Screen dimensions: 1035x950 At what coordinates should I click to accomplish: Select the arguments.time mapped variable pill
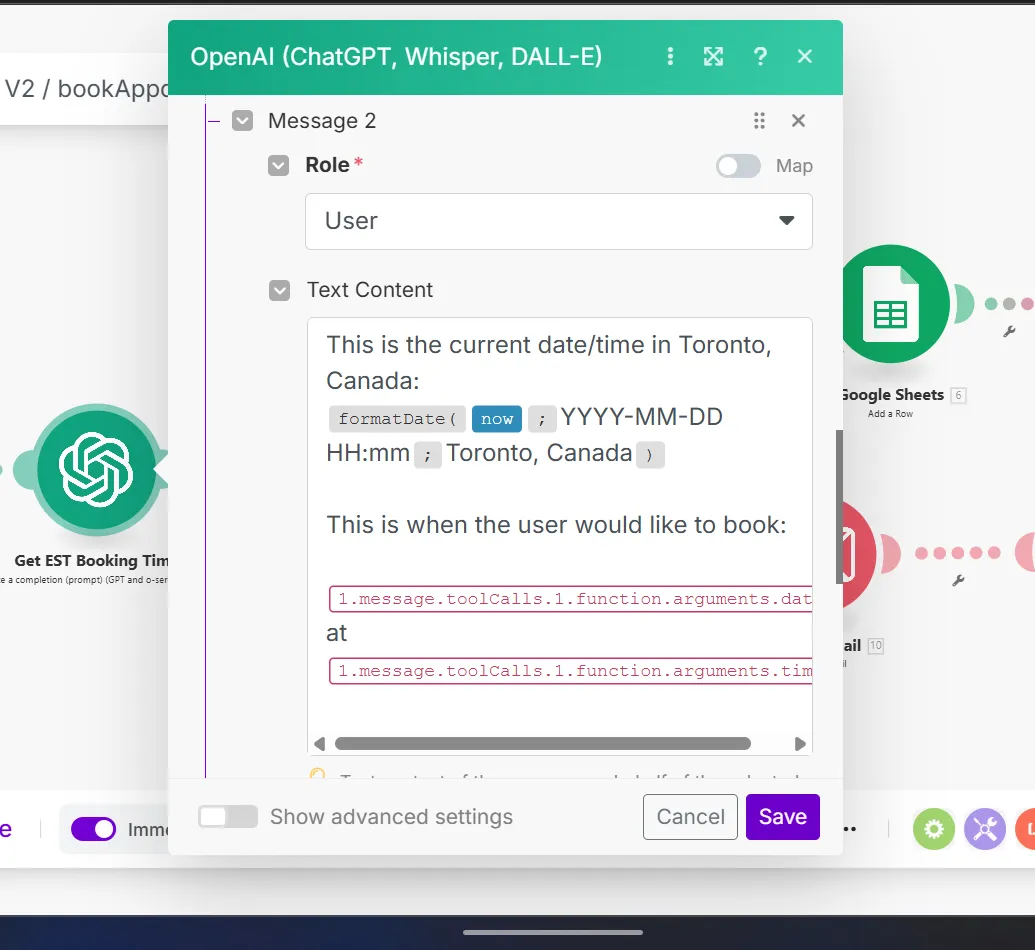point(571,671)
